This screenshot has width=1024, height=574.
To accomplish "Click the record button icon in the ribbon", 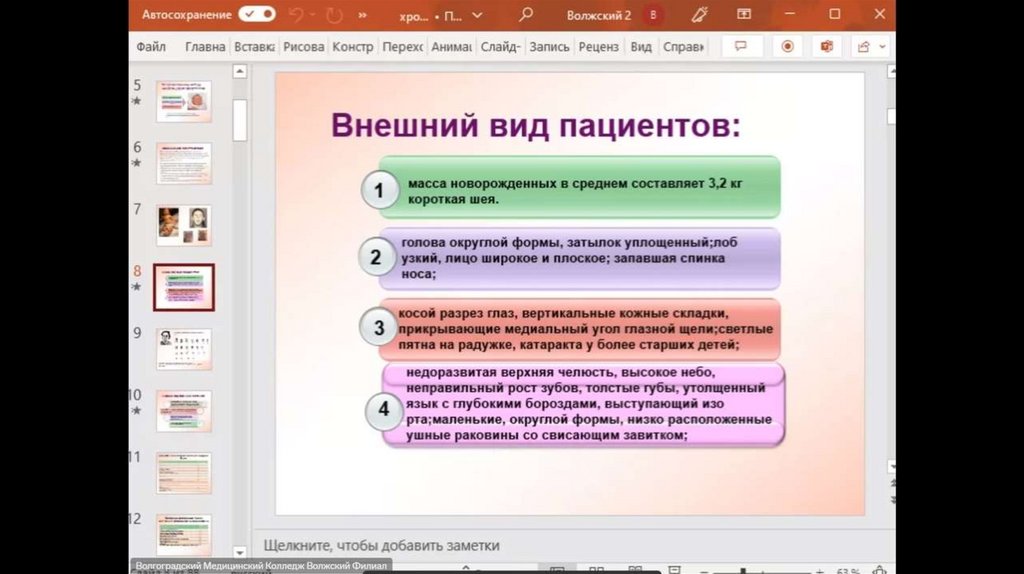I will [x=788, y=46].
